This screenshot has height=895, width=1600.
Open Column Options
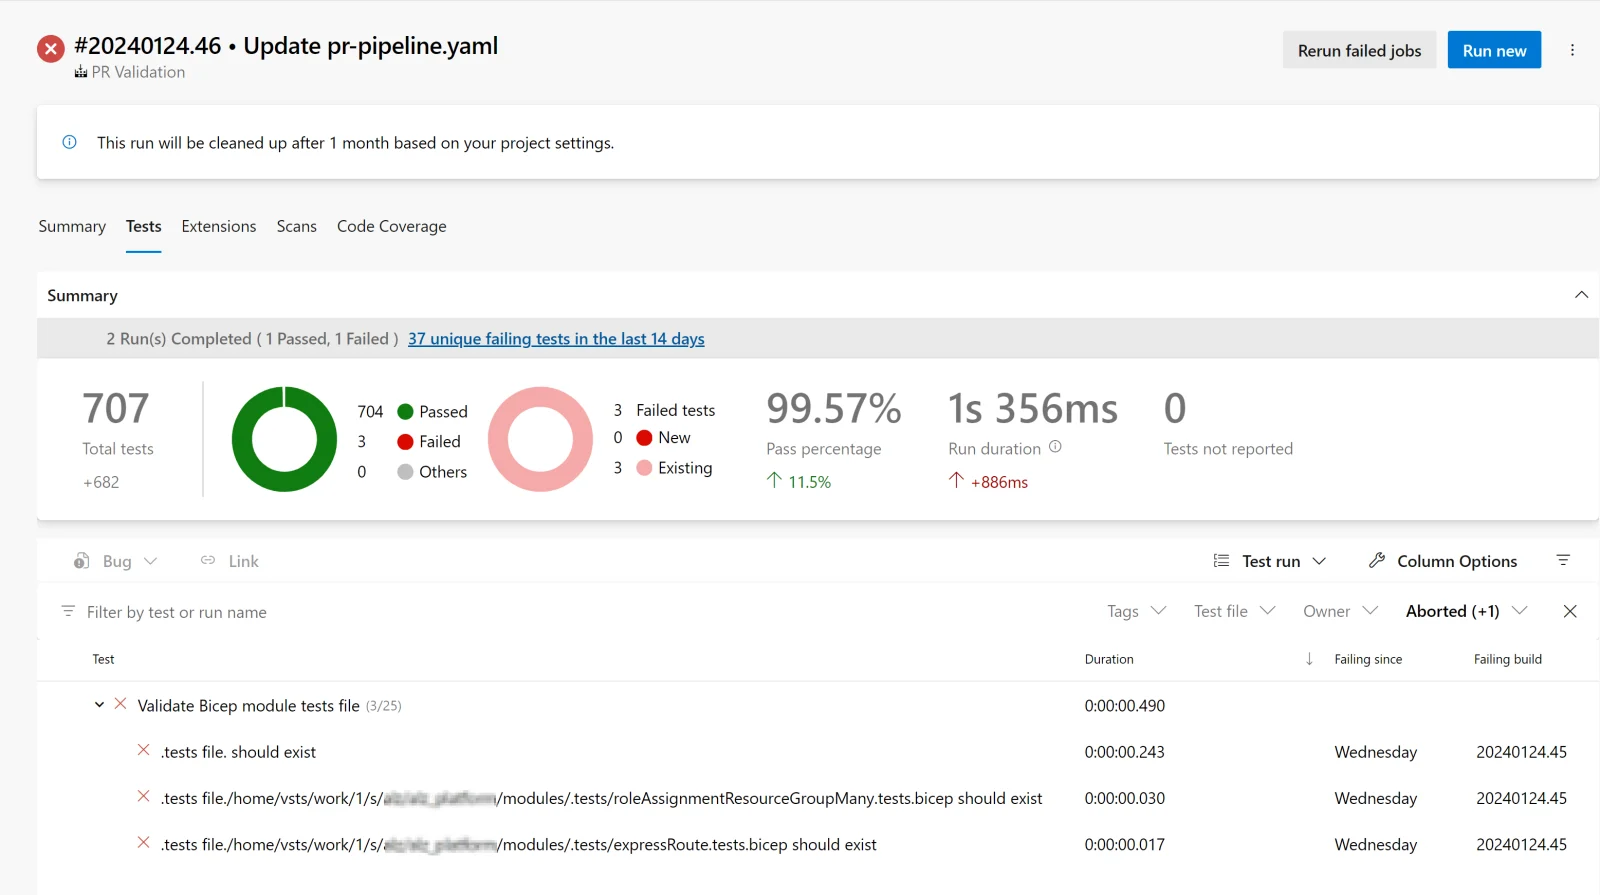(1442, 561)
